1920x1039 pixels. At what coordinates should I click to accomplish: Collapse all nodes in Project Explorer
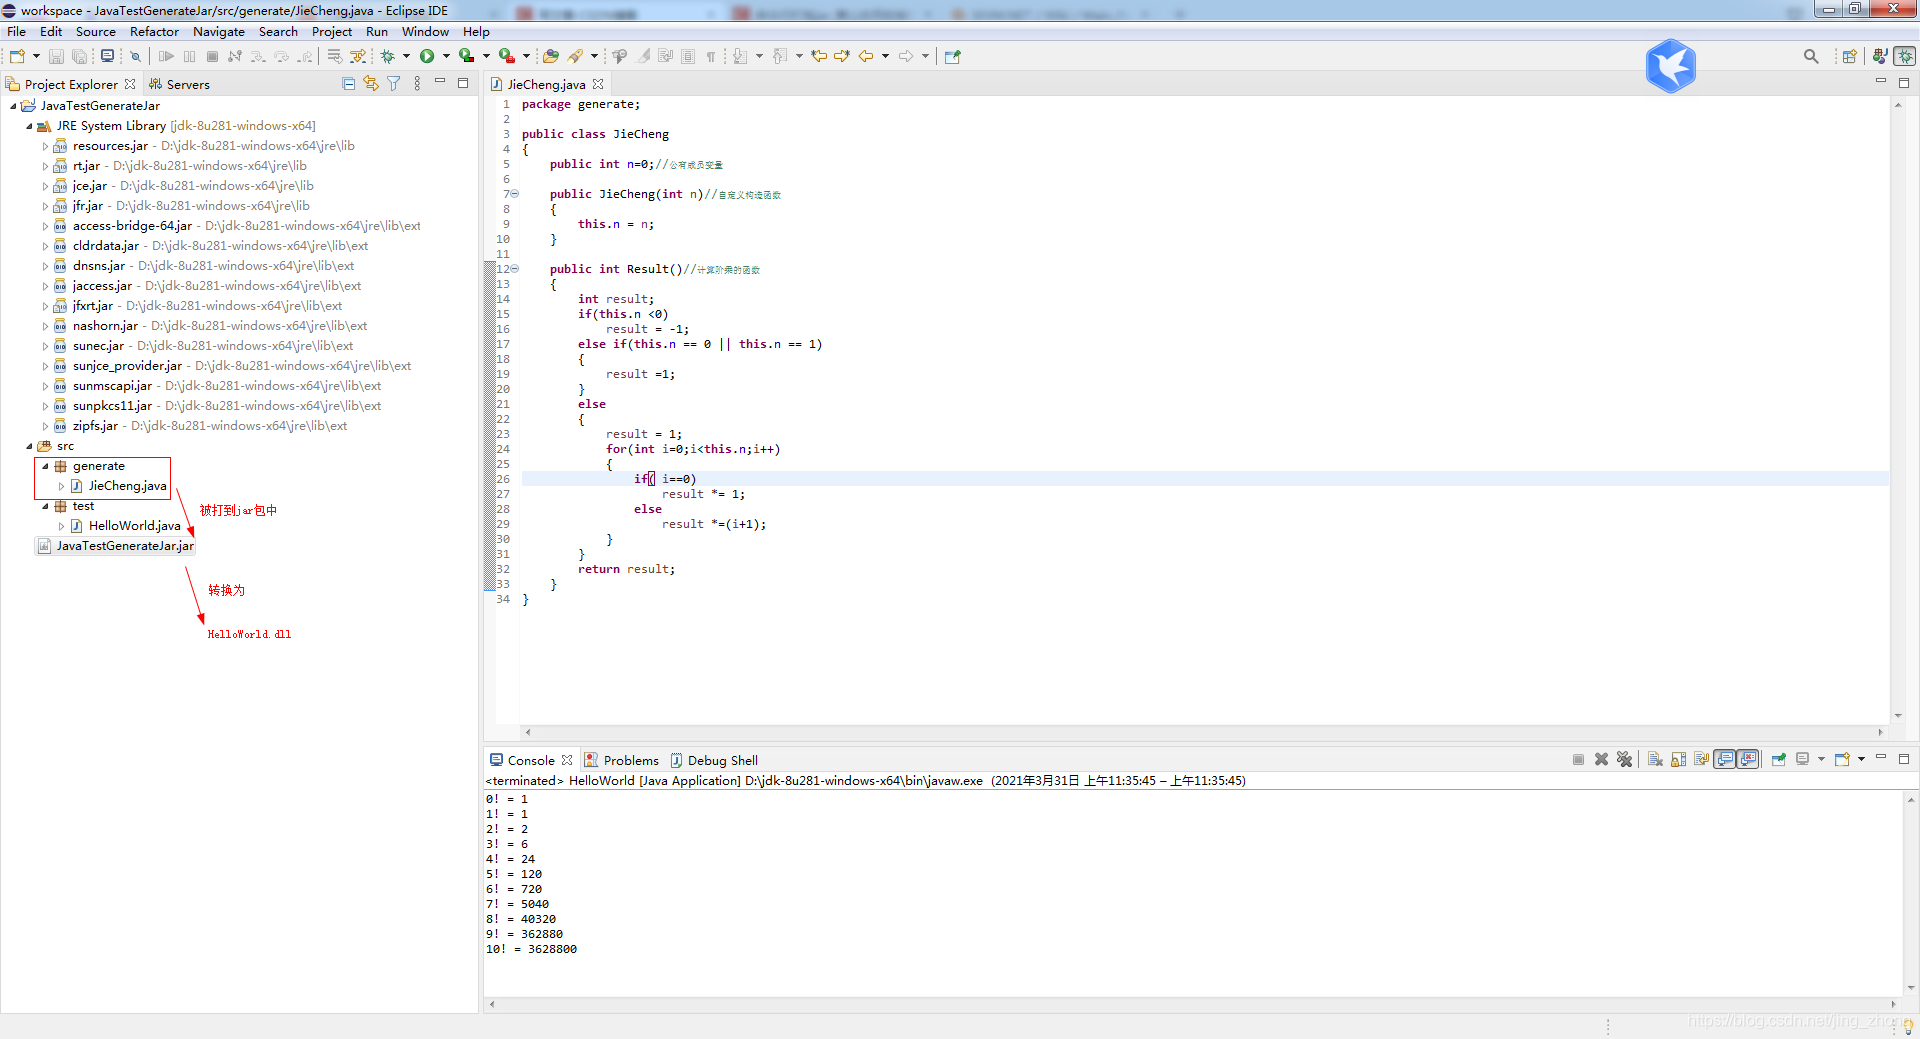click(348, 84)
